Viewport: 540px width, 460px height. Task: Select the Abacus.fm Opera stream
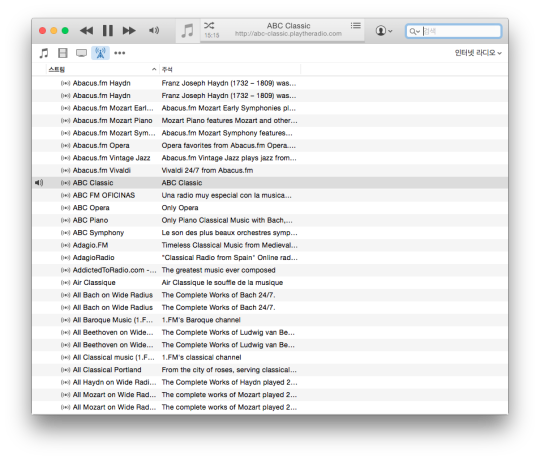[270, 145]
